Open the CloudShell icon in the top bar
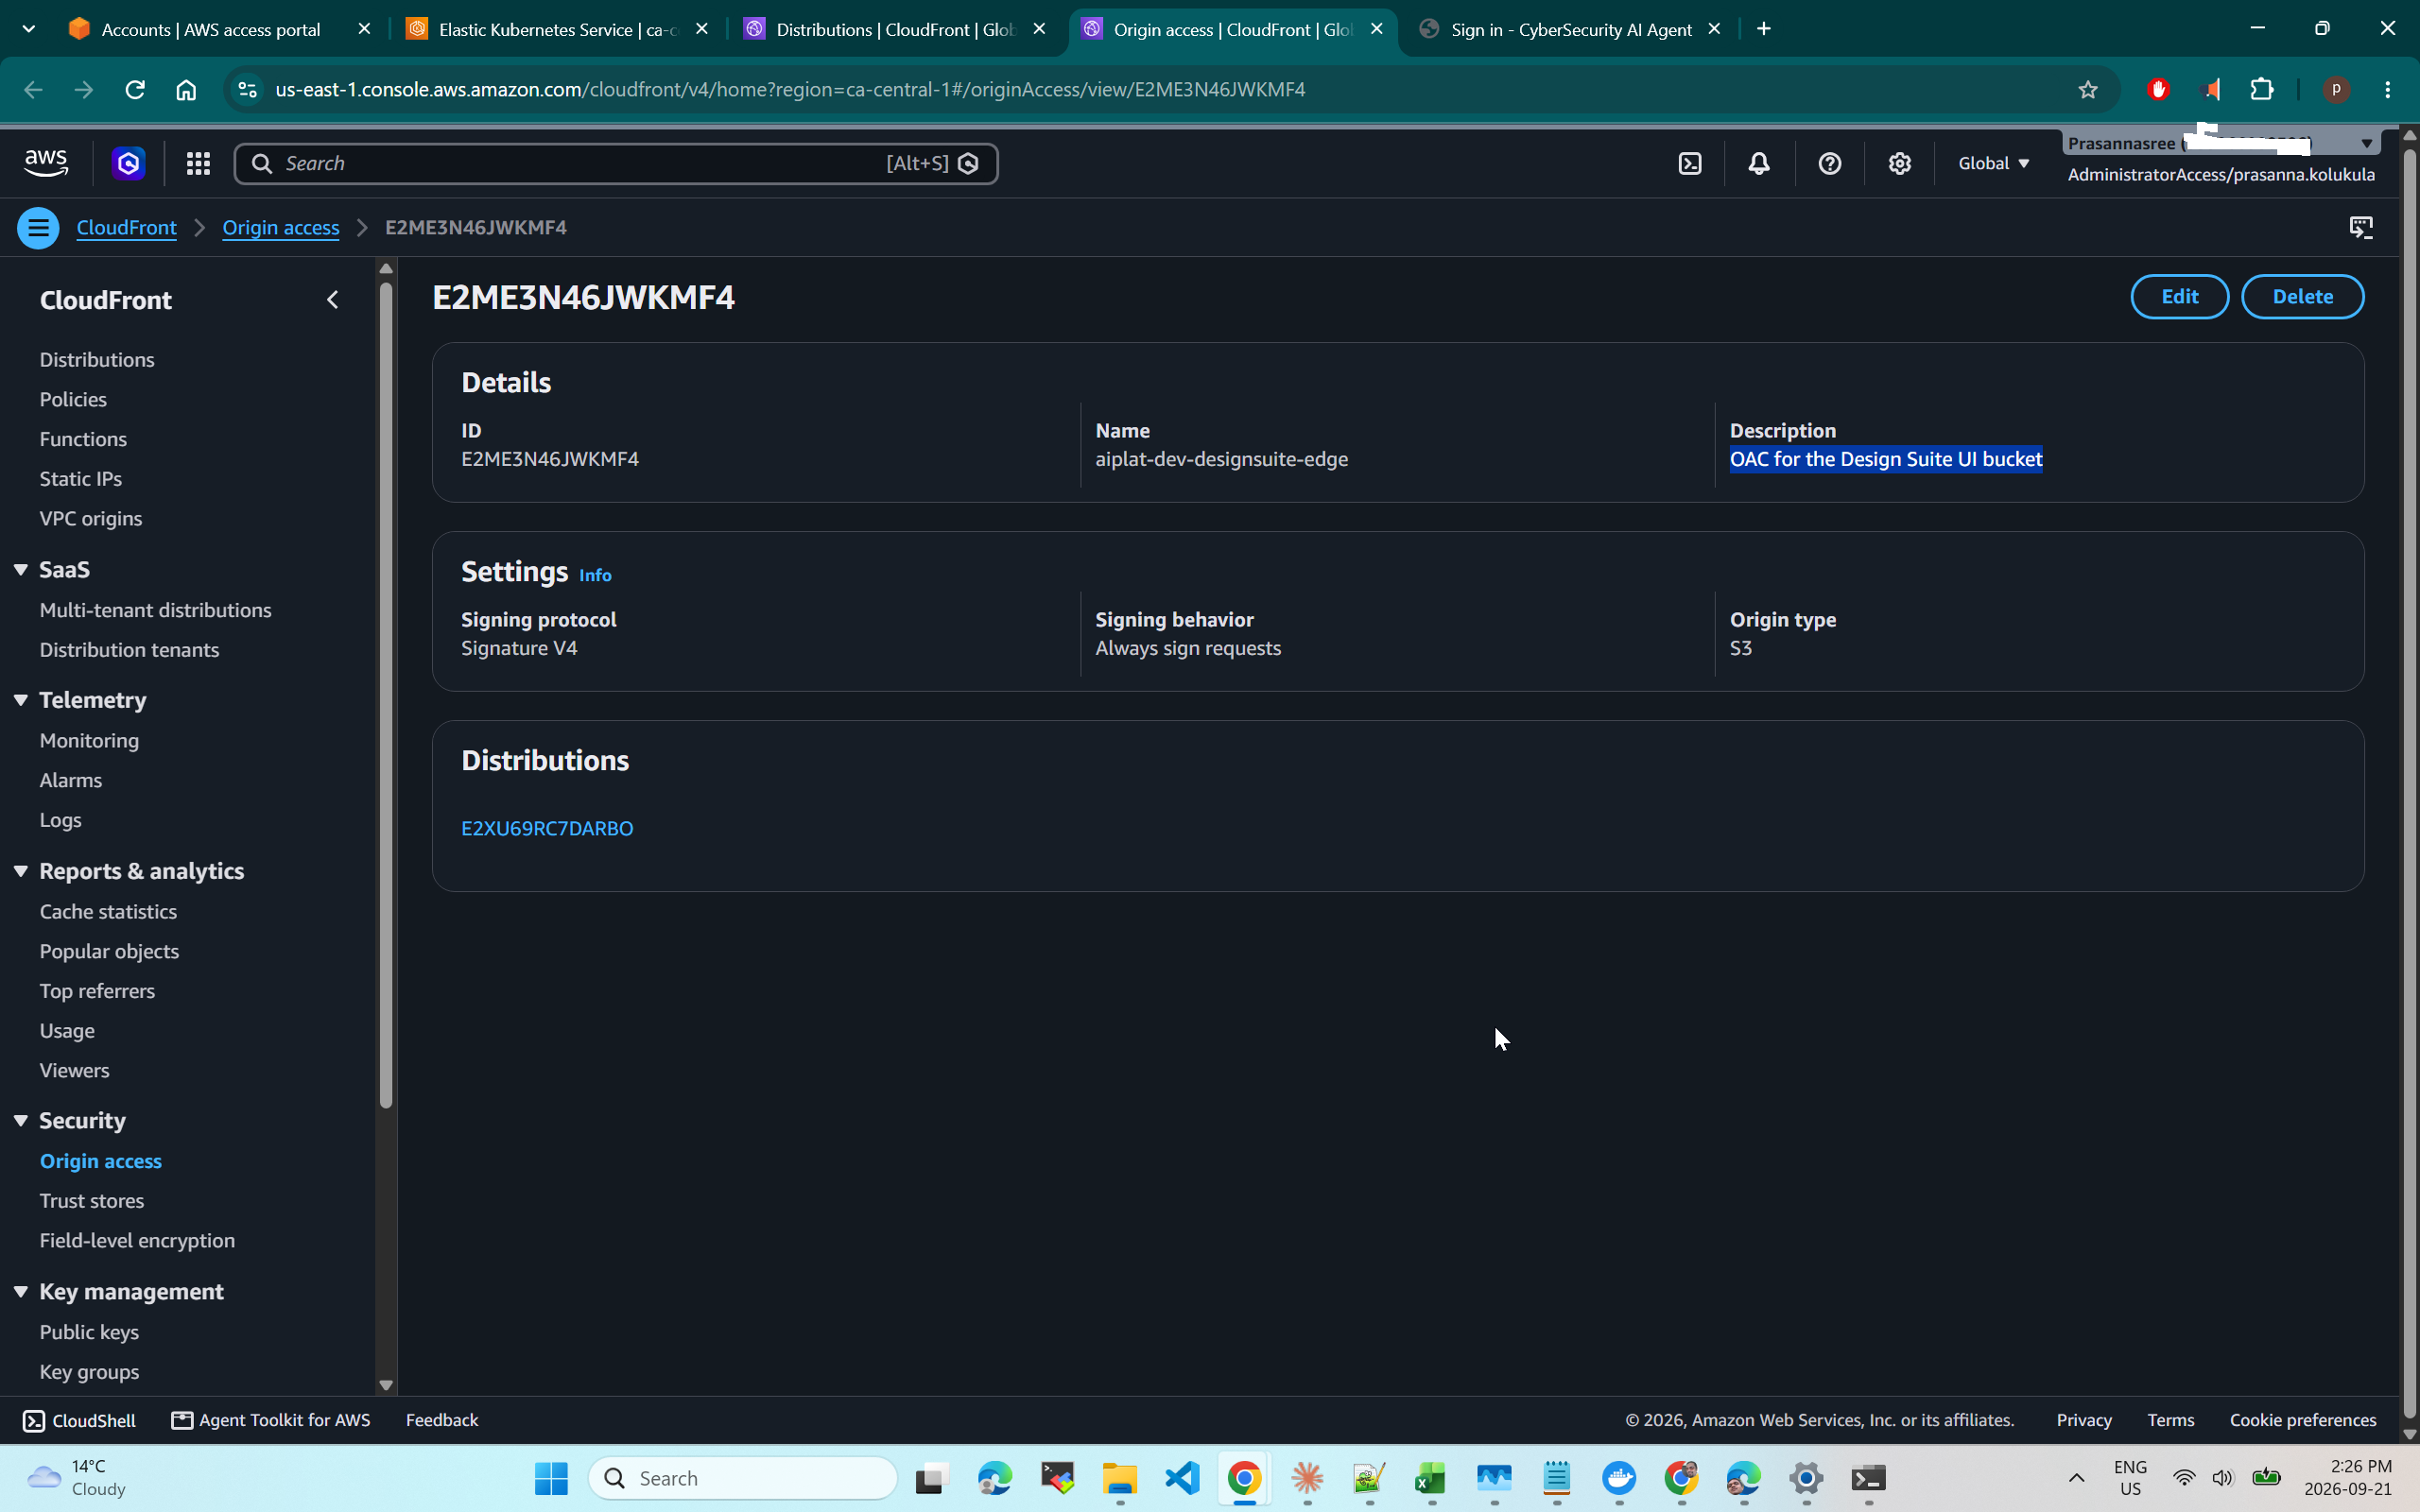Viewport: 2420px width, 1512px height. (x=1690, y=163)
